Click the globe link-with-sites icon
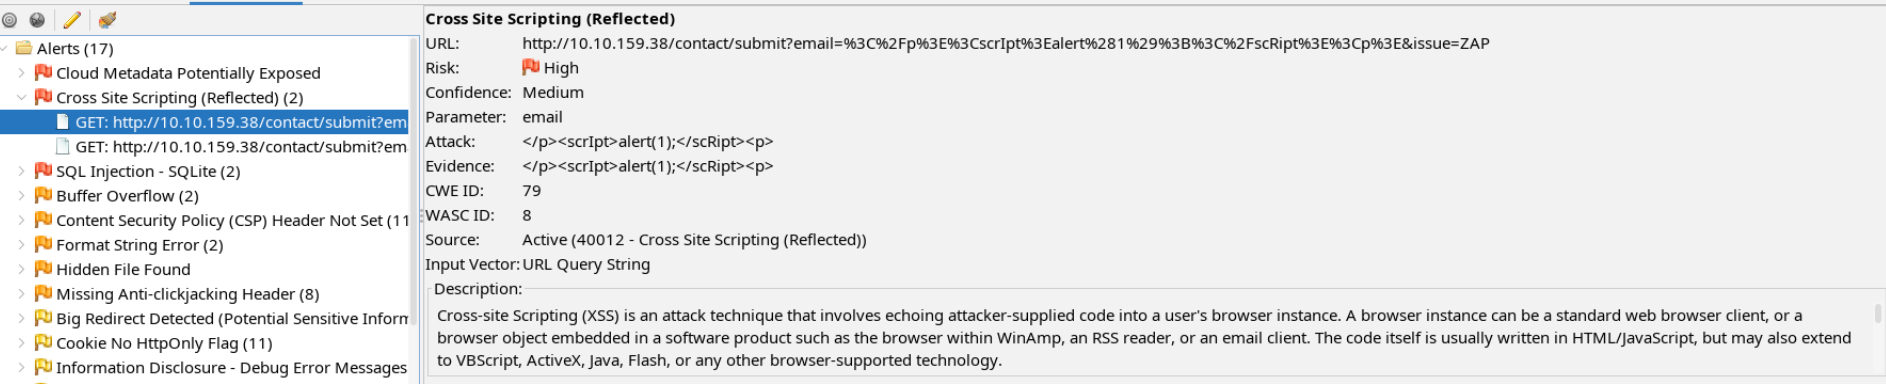 [37, 20]
